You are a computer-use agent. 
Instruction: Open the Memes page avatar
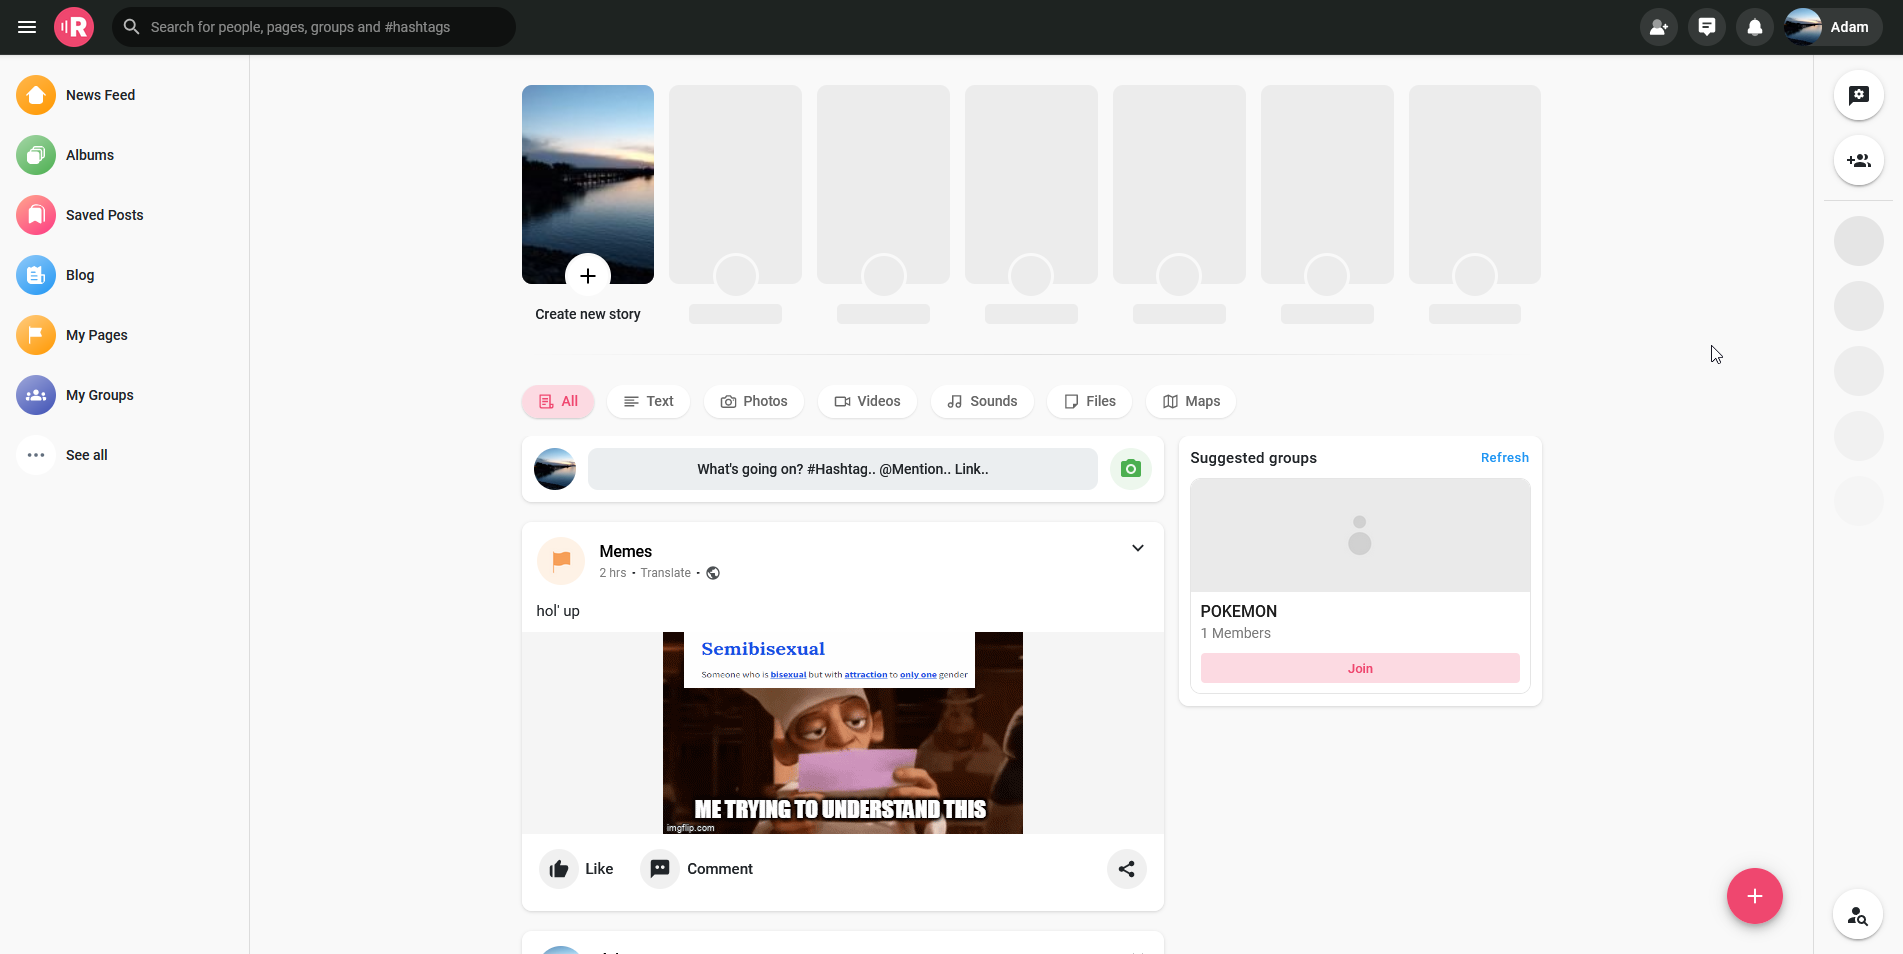561,561
